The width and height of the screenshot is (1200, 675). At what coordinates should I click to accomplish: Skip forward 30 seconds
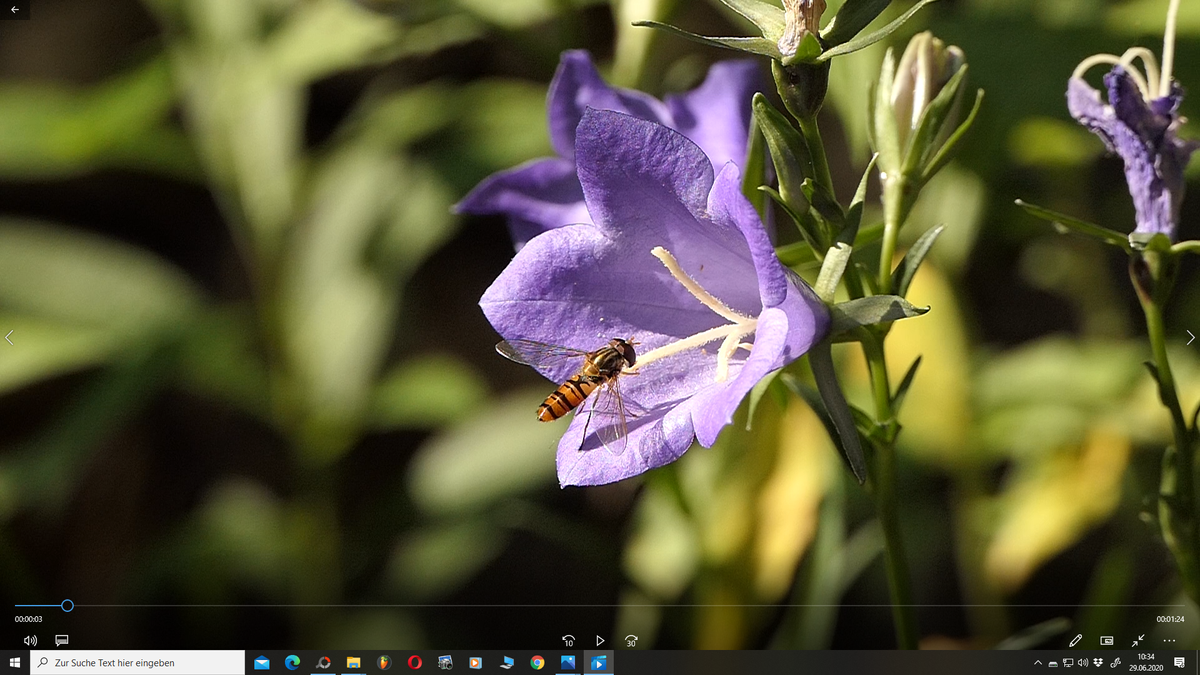[x=631, y=640]
